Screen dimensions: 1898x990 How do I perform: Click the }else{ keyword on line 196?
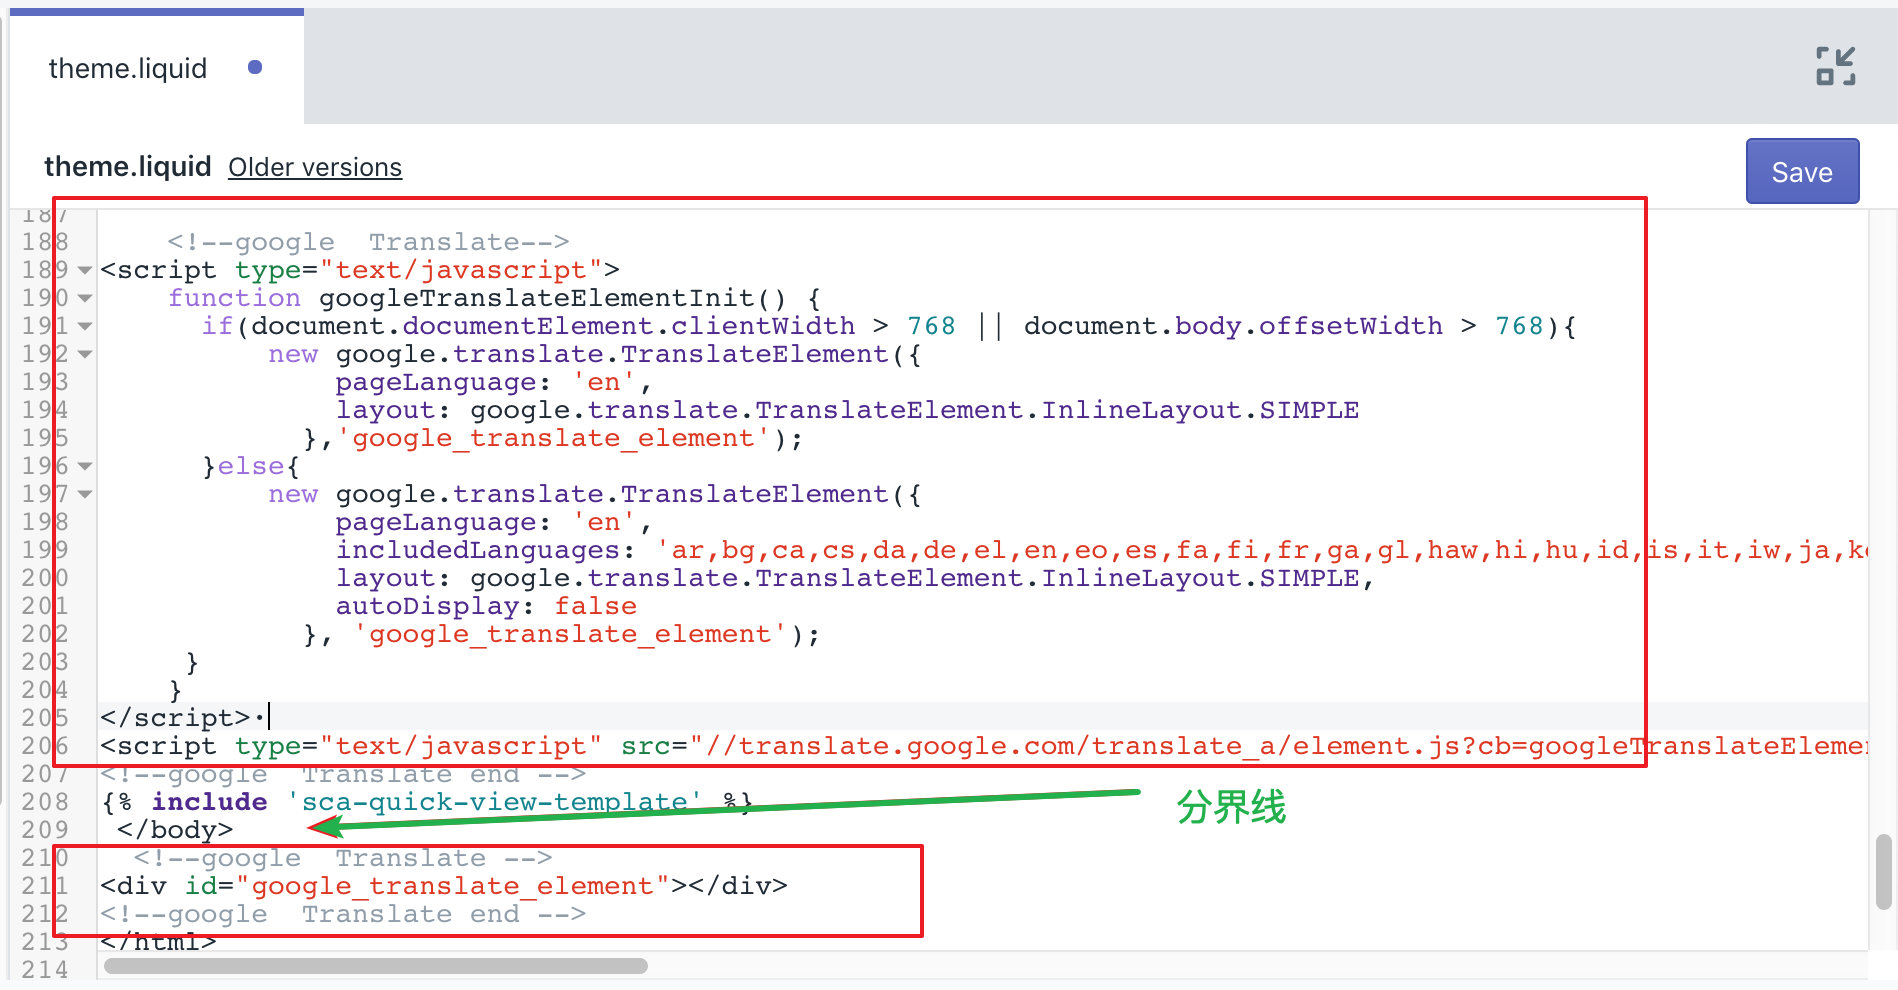[x=251, y=466]
